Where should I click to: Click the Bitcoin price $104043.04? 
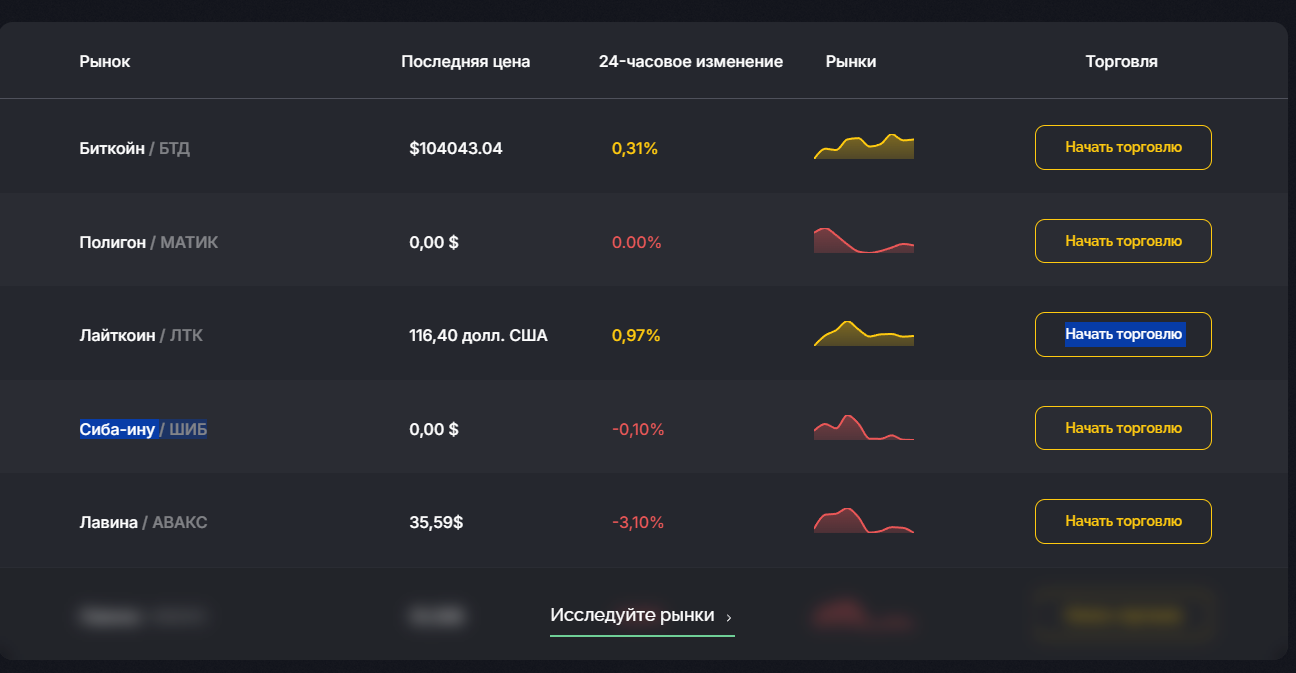tap(456, 149)
